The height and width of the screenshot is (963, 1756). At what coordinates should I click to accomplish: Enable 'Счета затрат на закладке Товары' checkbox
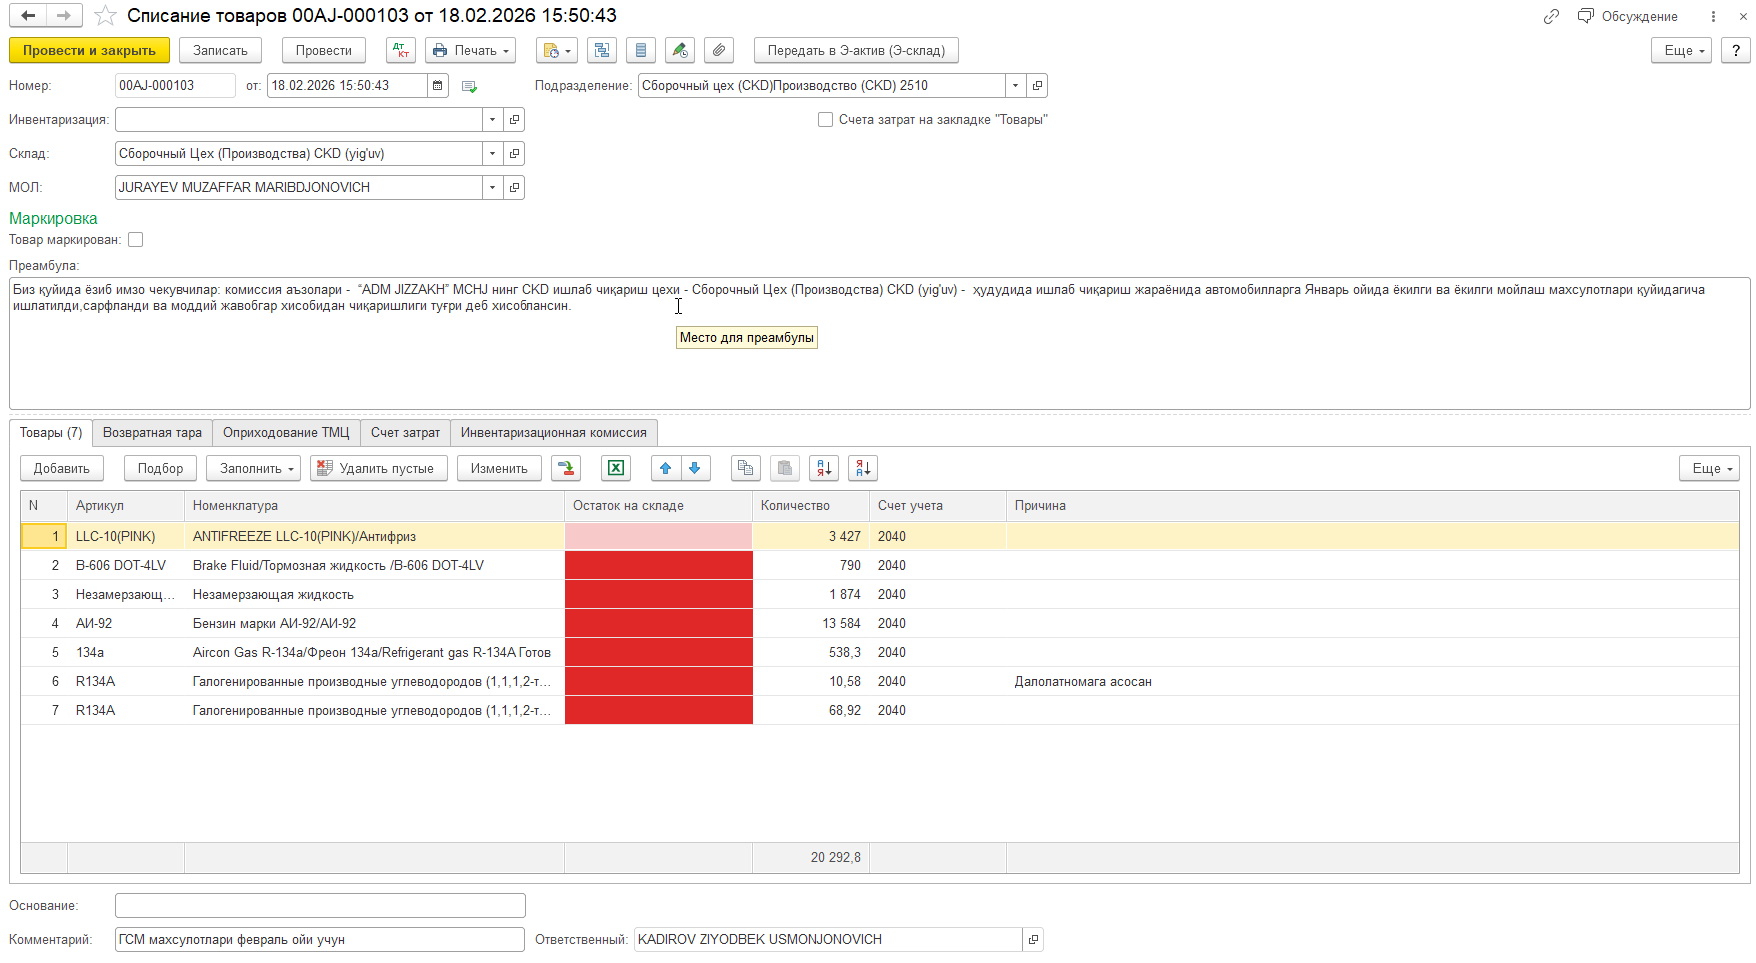(825, 120)
